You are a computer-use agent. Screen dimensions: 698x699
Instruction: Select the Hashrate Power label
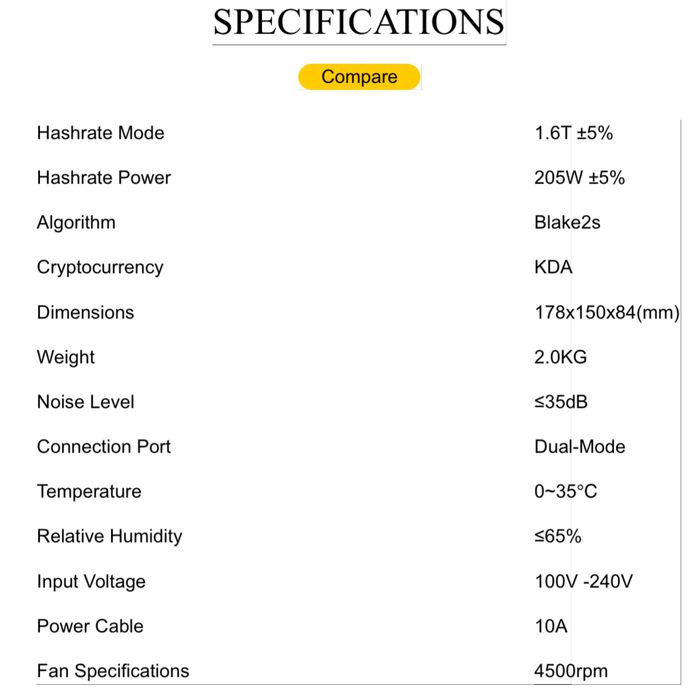click(x=103, y=178)
